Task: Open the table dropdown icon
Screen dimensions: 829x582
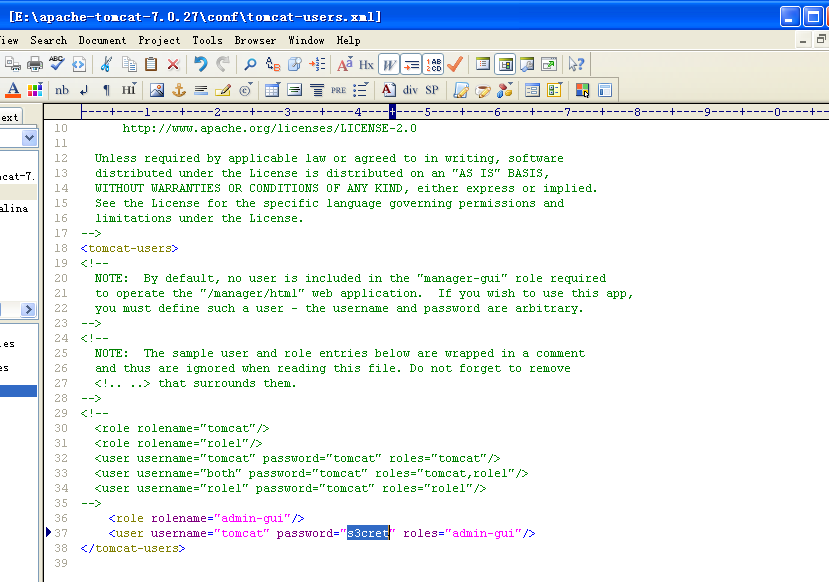Action: click(272, 90)
